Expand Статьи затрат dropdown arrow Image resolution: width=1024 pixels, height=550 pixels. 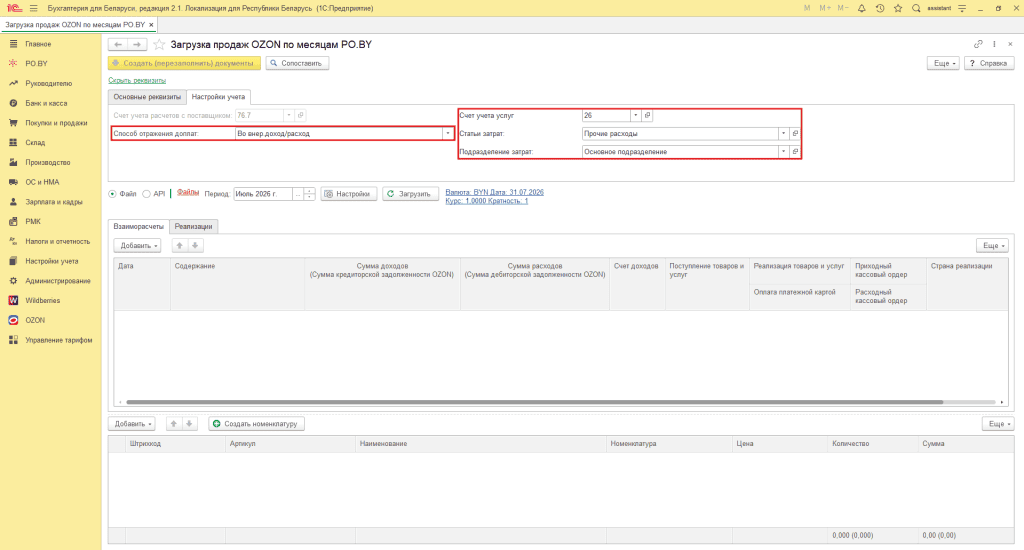point(783,133)
